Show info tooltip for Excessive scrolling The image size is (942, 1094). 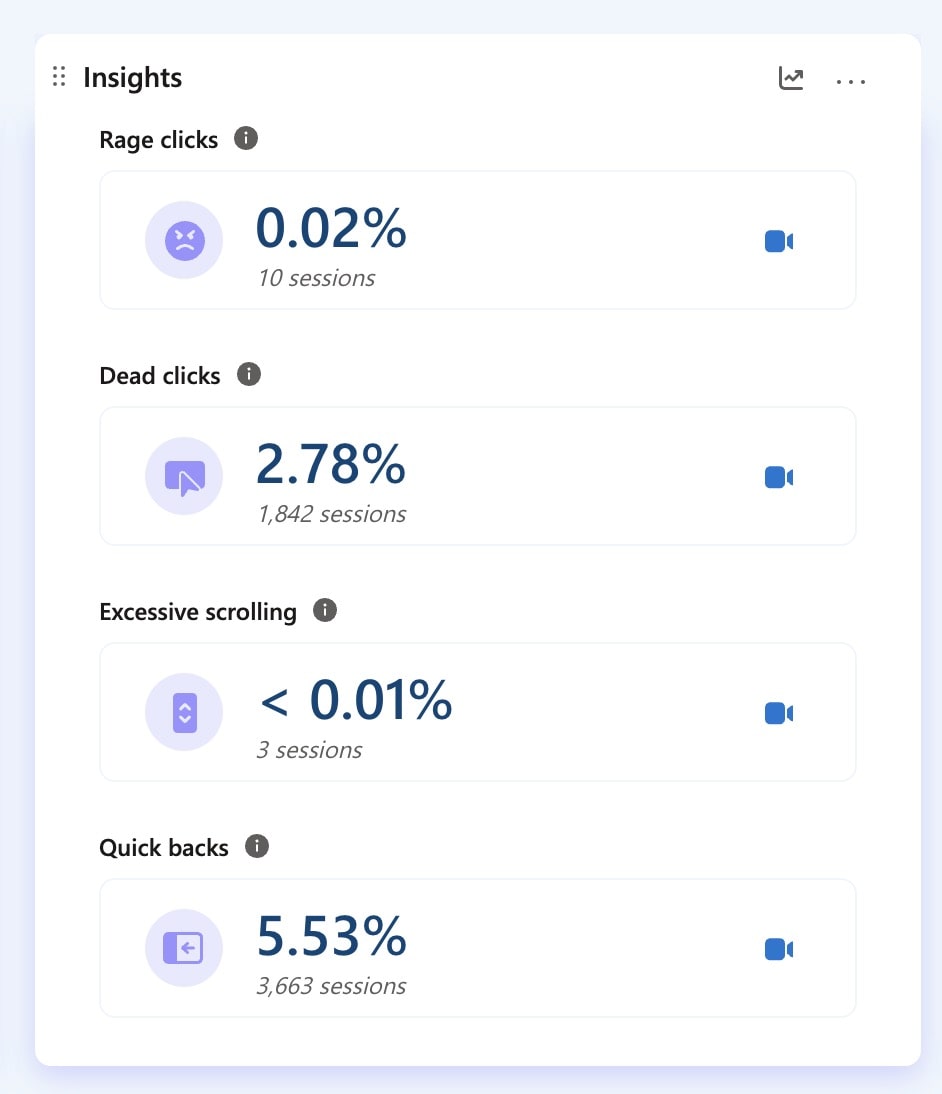(325, 610)
